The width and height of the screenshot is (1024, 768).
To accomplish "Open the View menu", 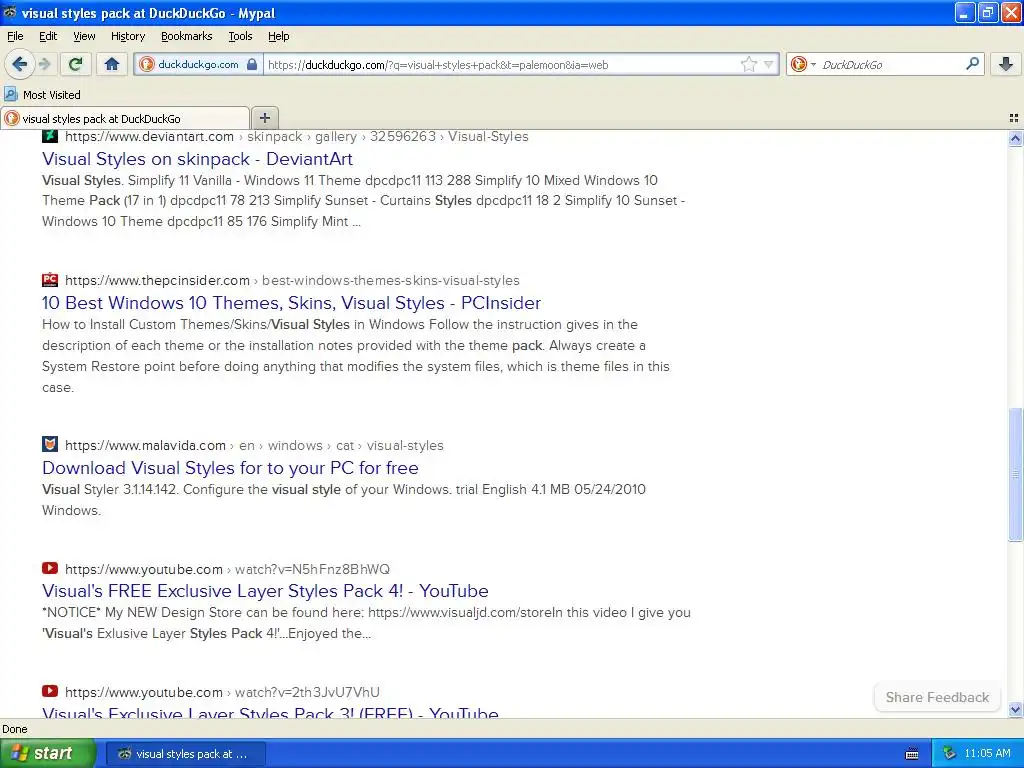I will click(x=84, y=36).
